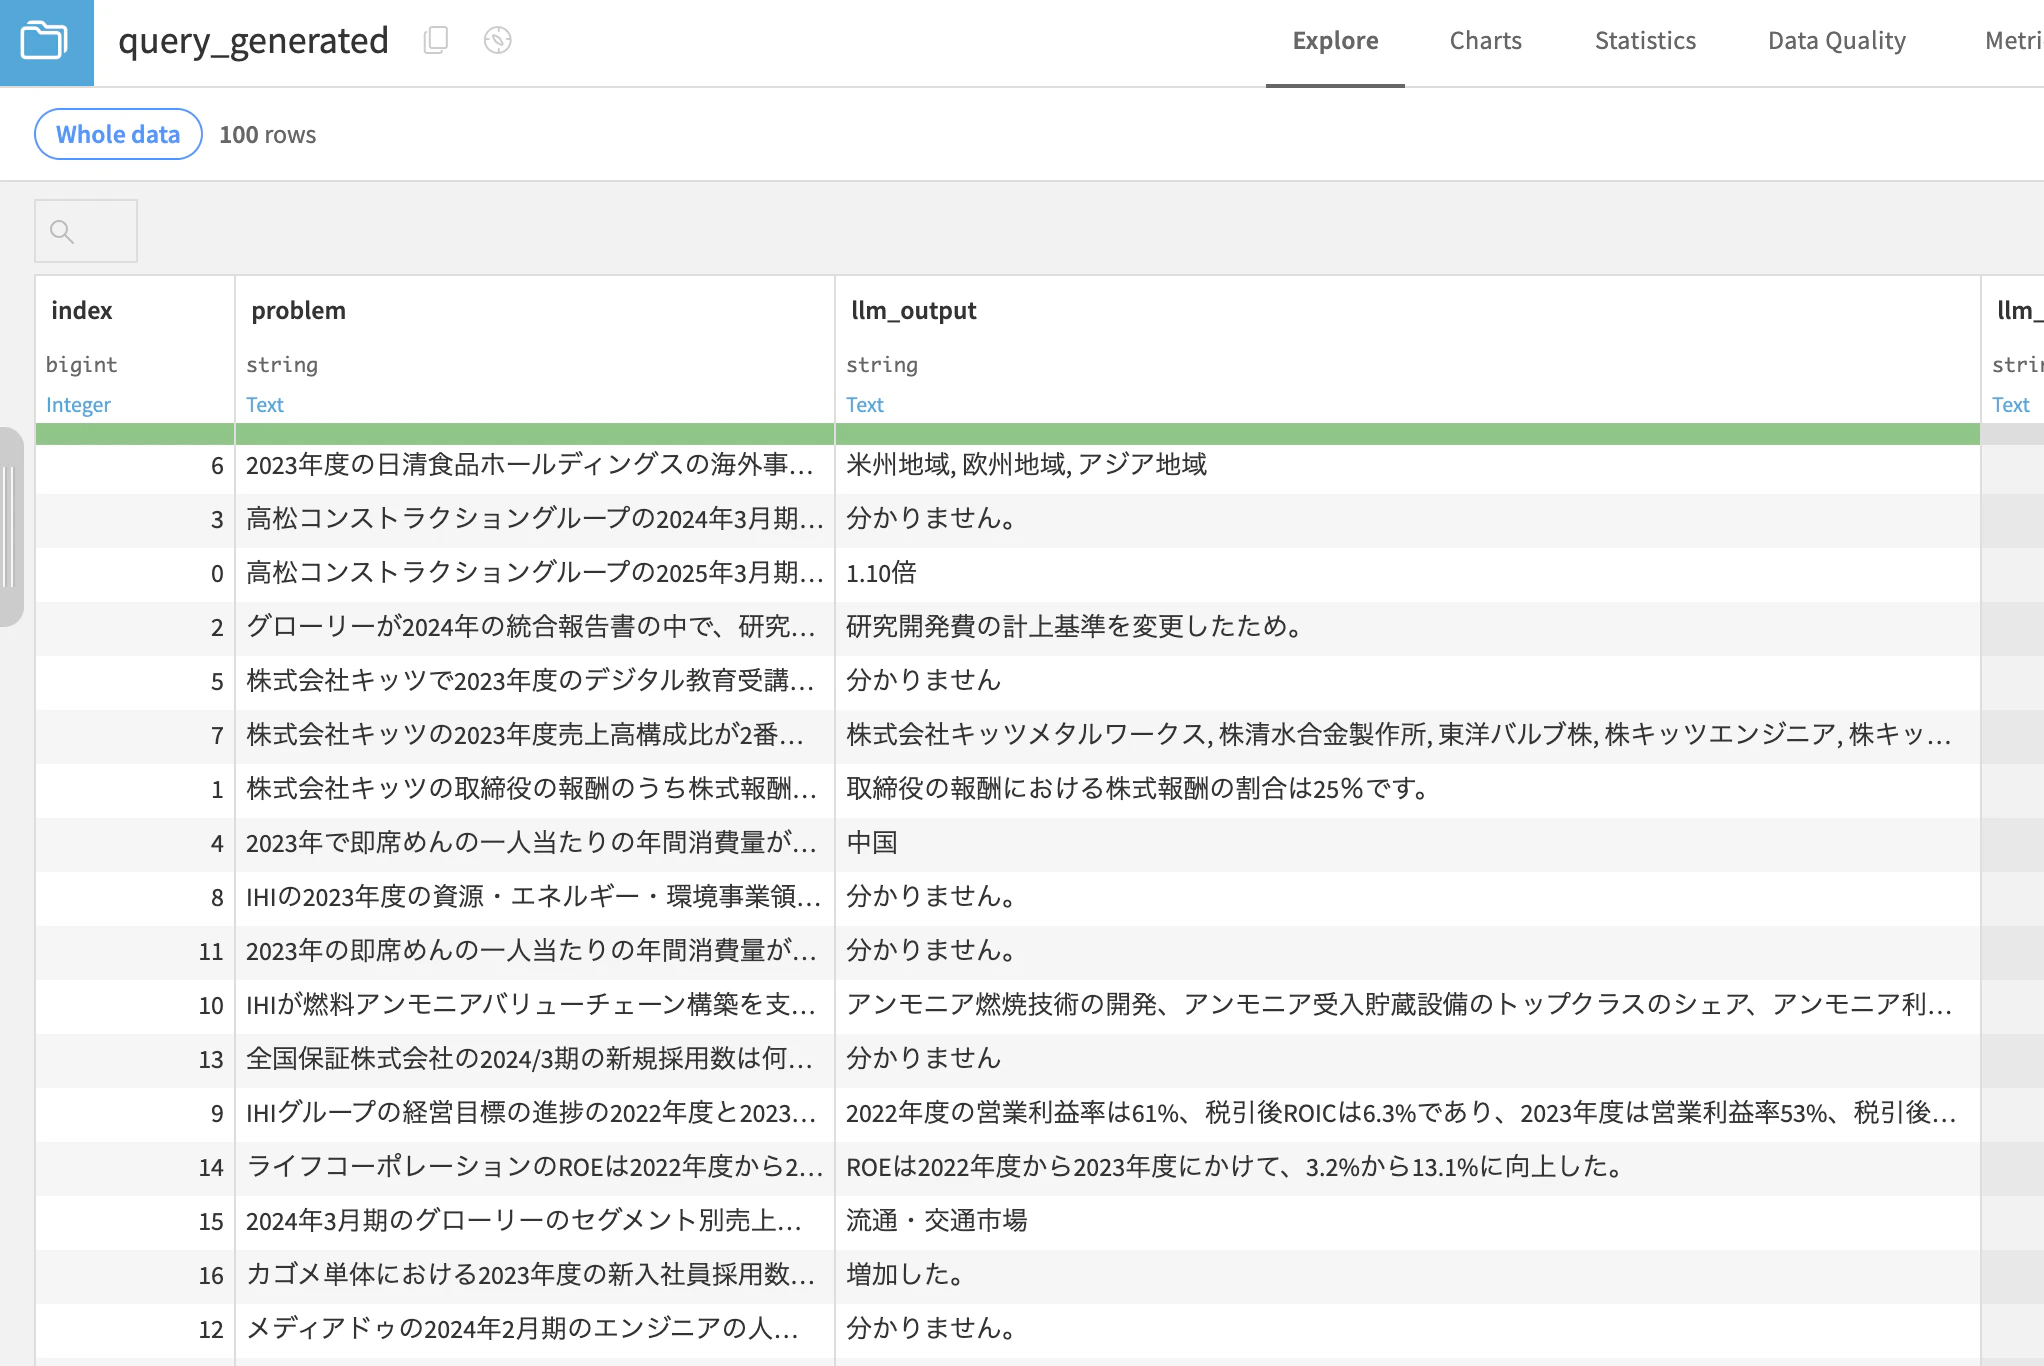This screenshot has width=2044, height=1366.
Task: Click the Whole data sample button
Action: click(118, 134)
